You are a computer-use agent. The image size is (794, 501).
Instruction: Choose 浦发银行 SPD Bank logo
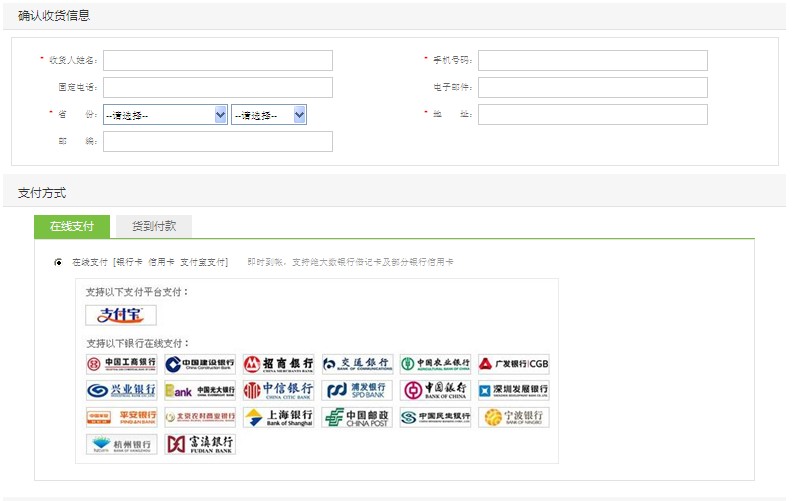(357, 391)
